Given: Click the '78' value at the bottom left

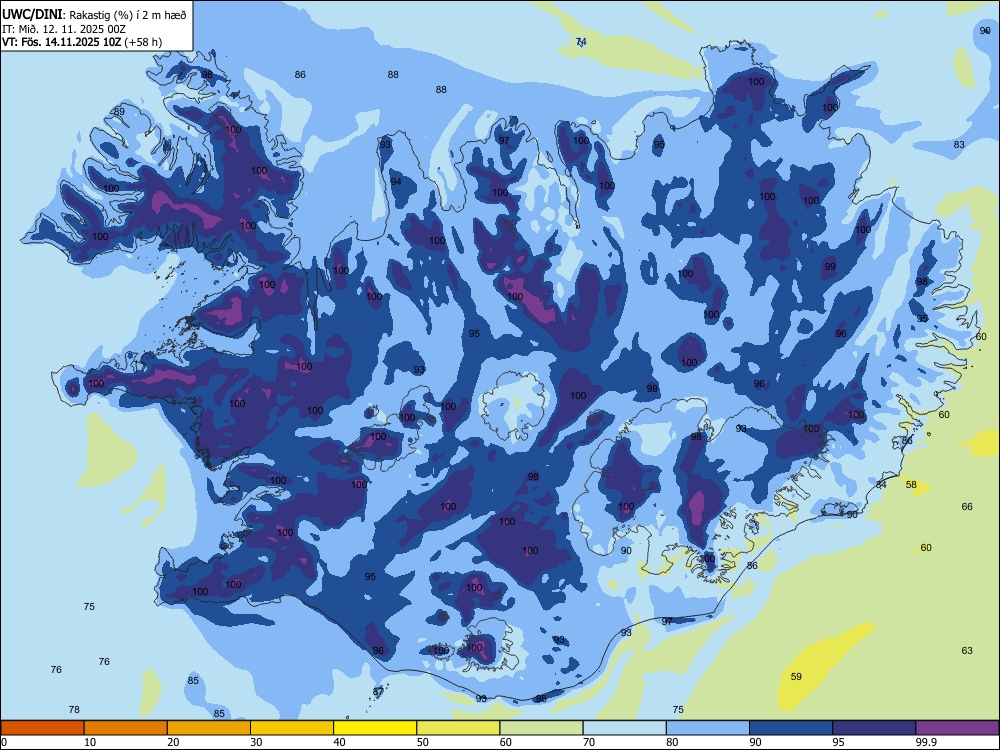Looking at the screenshot, I should [x=74, y=709].
